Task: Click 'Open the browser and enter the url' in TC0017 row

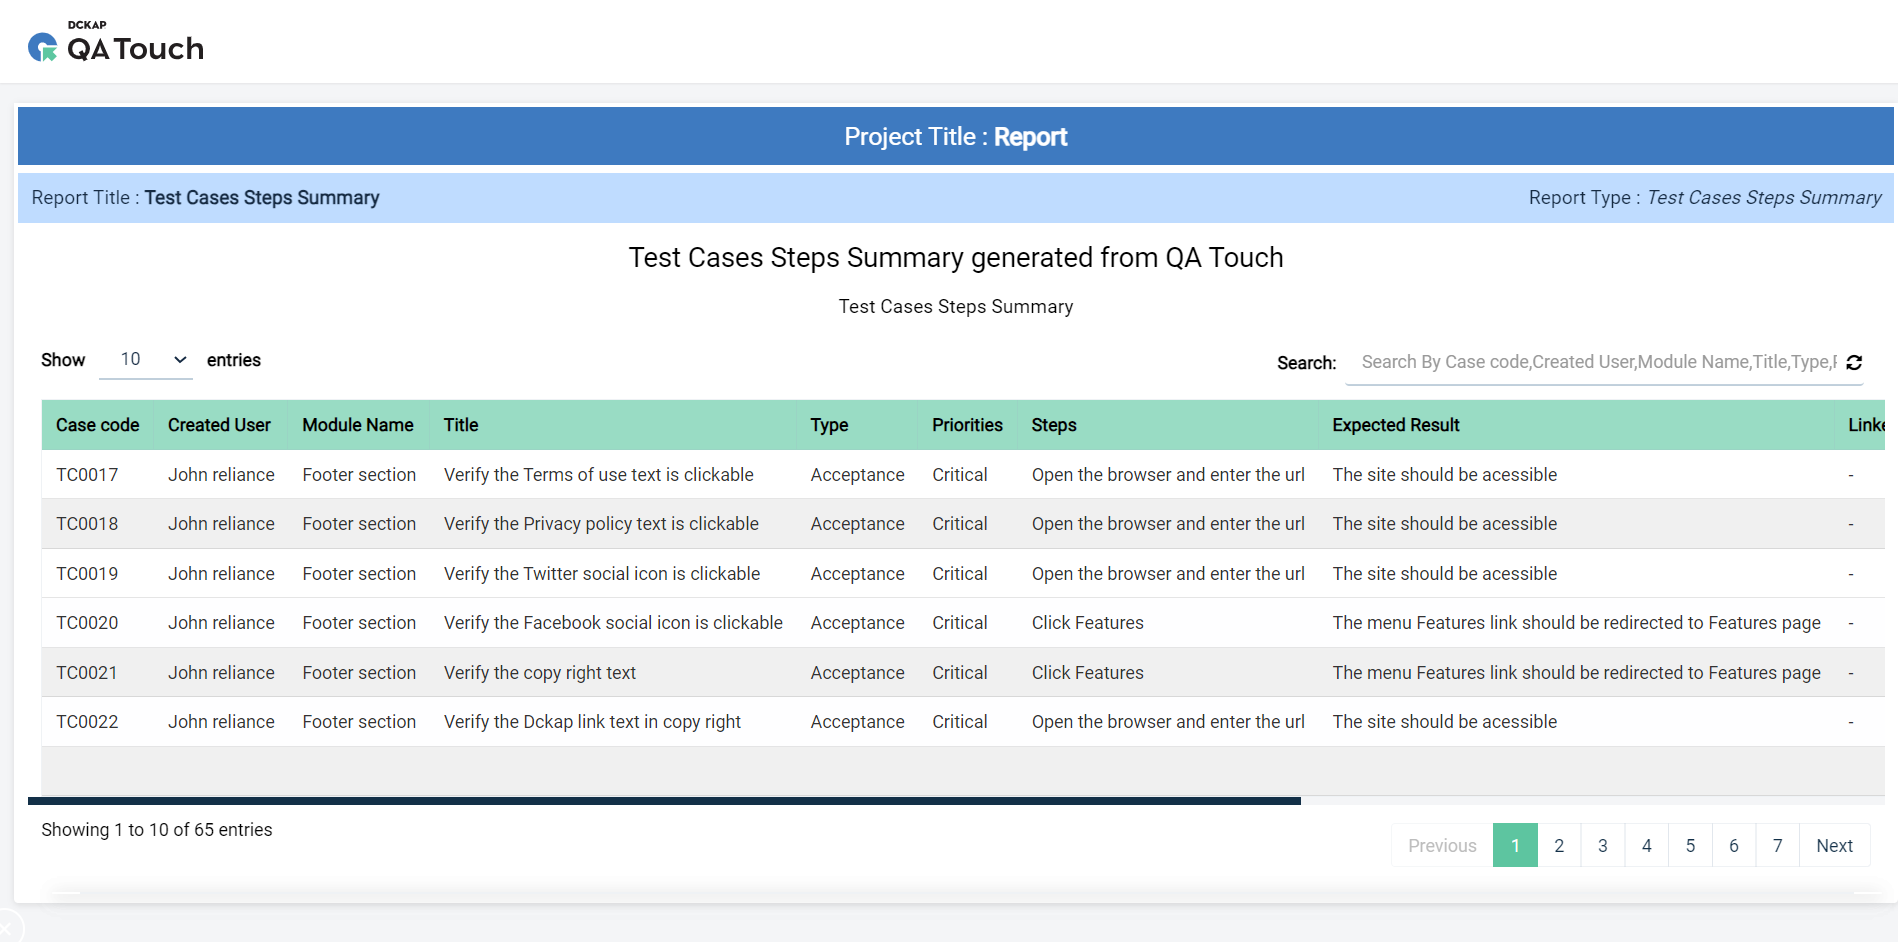Action: click(1168, 475)
